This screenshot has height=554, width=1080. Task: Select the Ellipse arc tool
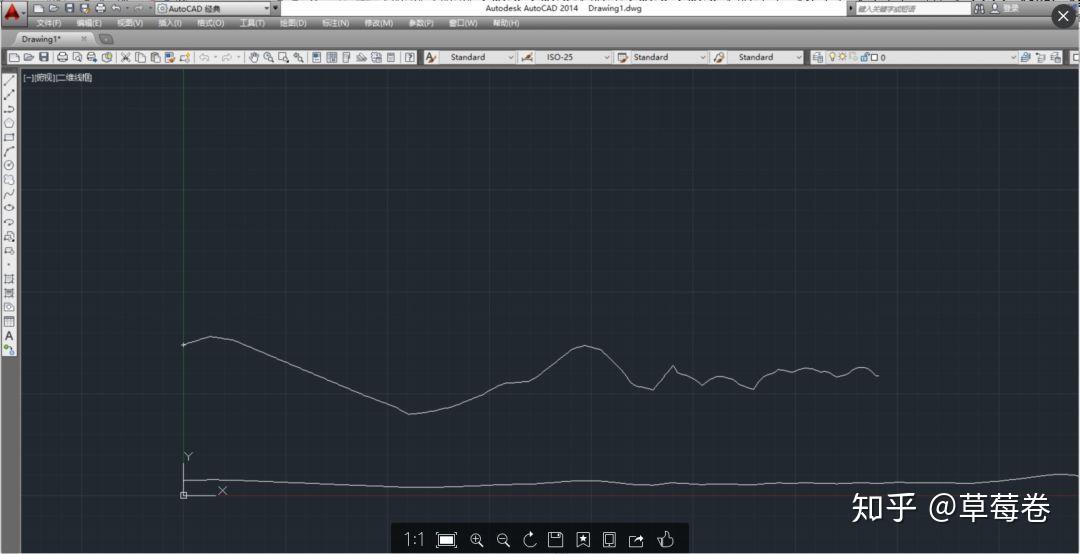[9, 222]
